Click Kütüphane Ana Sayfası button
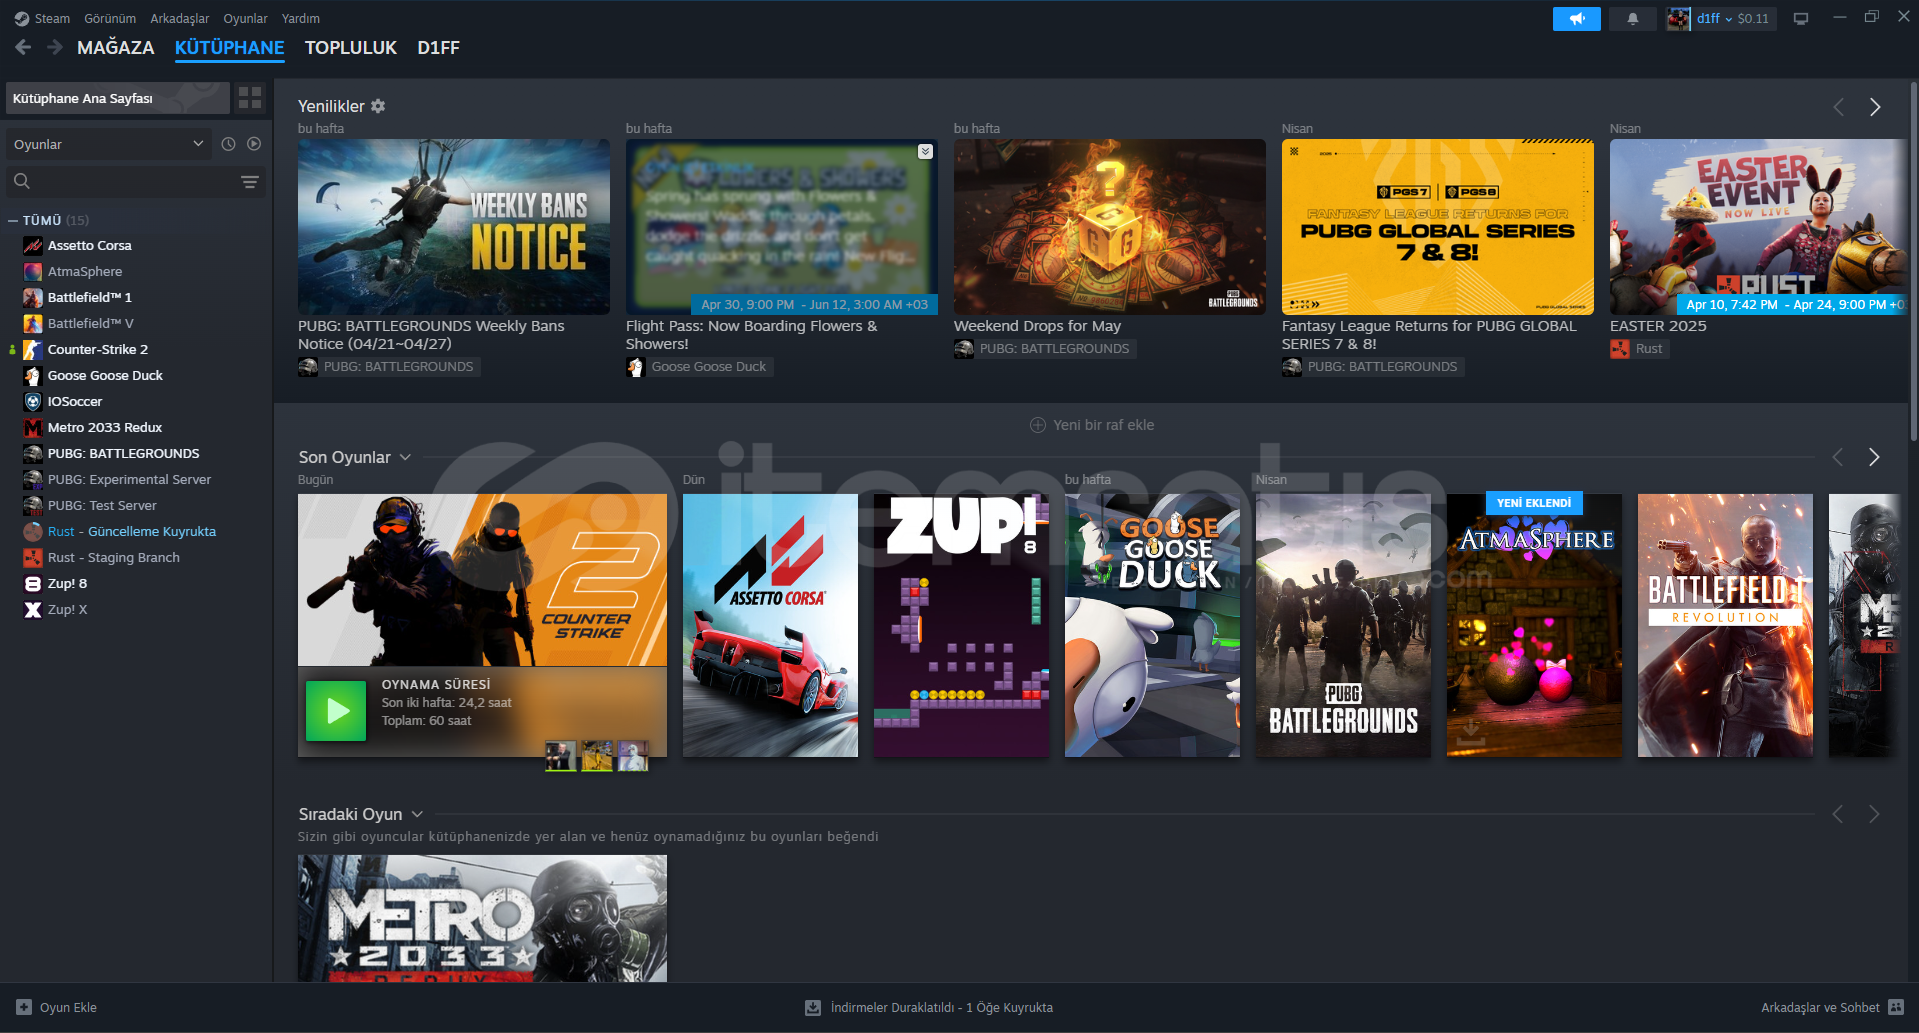 click(x=118, y=98)
